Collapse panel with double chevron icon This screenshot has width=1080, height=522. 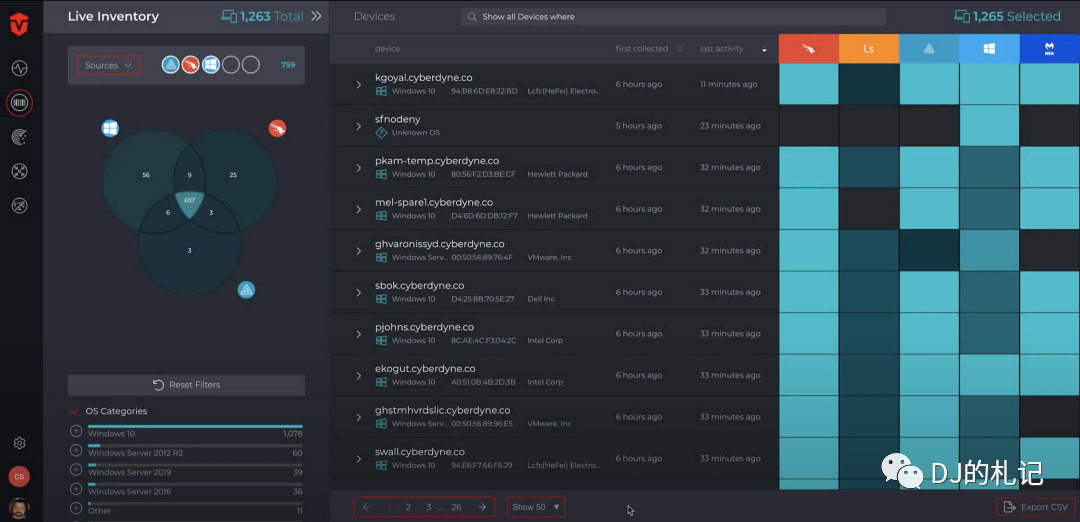tap(316, 16)
